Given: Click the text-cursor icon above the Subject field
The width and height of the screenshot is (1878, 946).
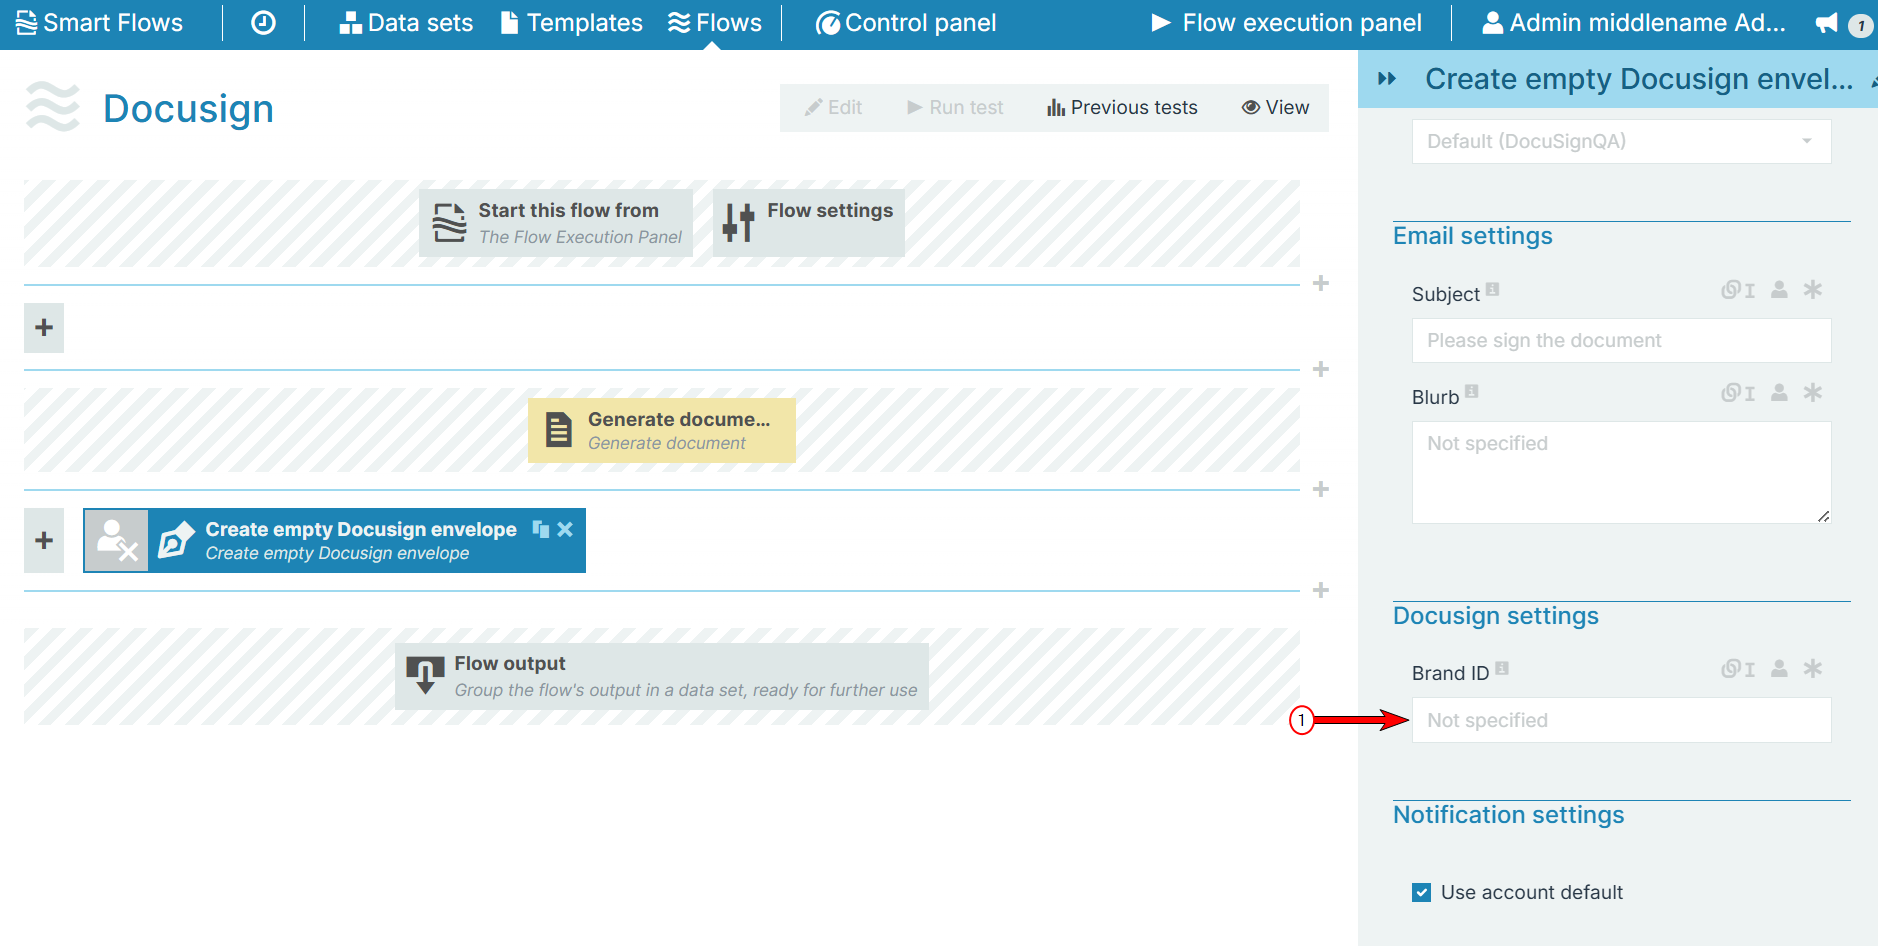Looking at the screenshot, I should 1749,290.
